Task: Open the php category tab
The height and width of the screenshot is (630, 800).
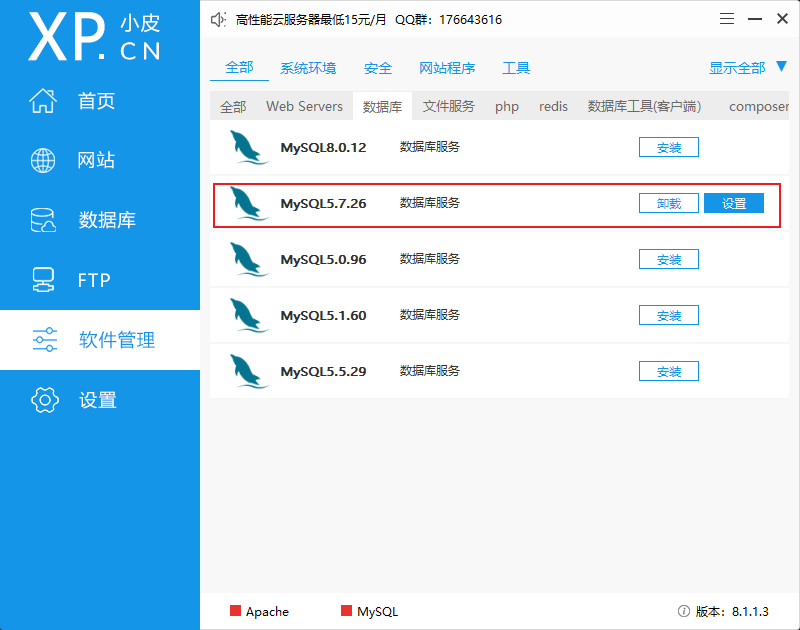Action: pos(507,106)
